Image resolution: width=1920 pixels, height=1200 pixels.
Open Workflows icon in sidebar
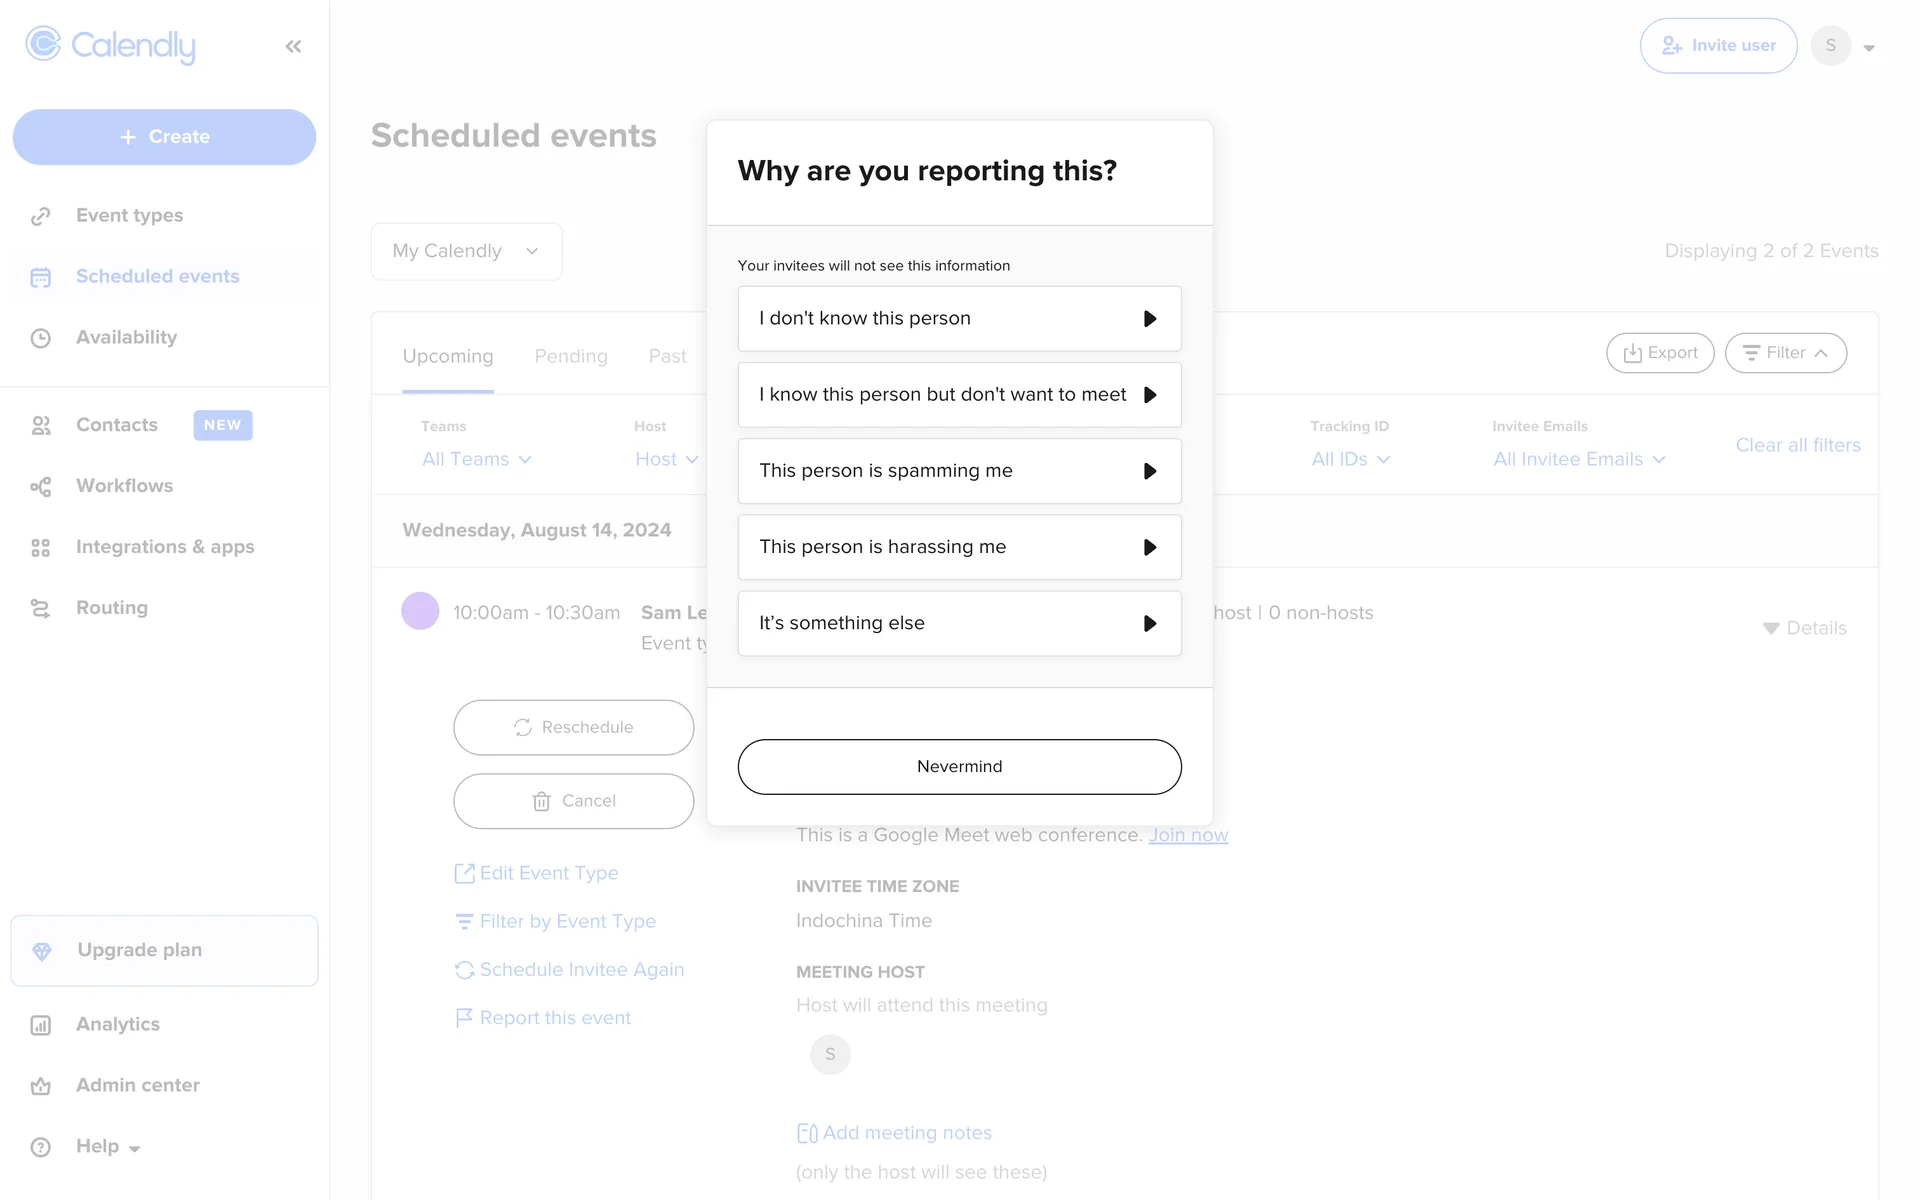(41, 486)
